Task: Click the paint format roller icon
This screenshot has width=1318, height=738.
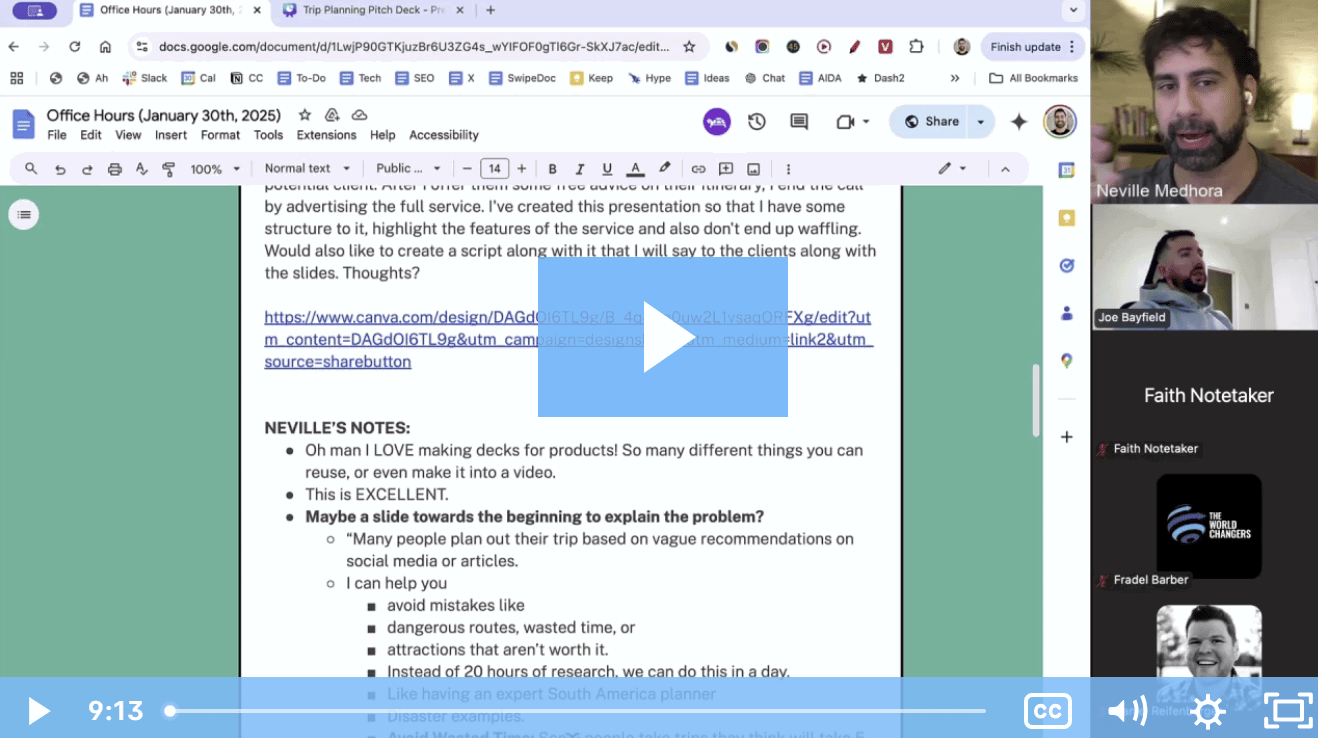Action: tap(168, 169)
